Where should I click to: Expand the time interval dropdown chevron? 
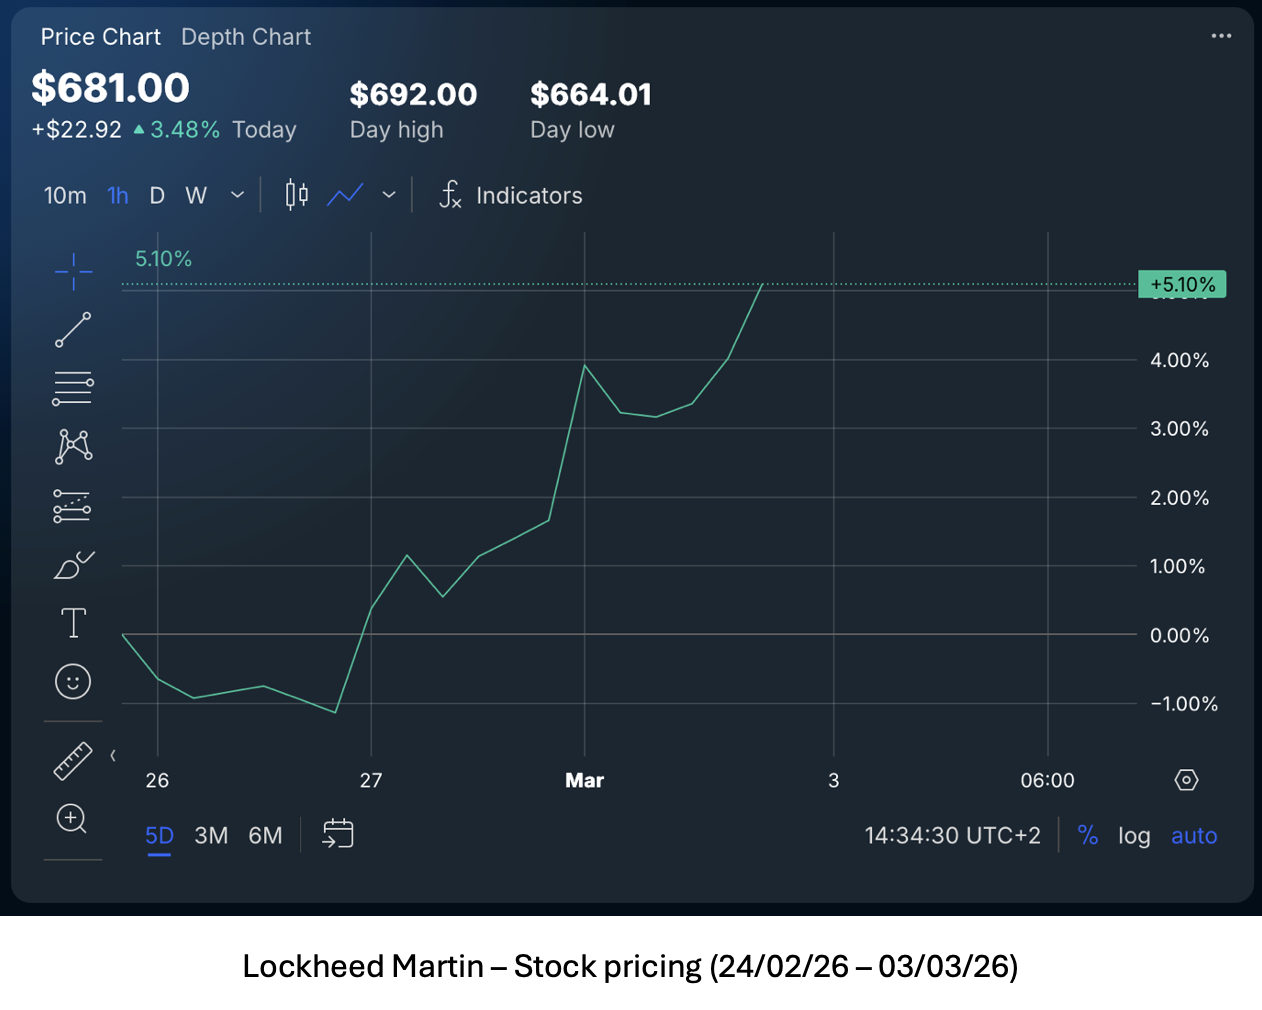pos(238,195)
